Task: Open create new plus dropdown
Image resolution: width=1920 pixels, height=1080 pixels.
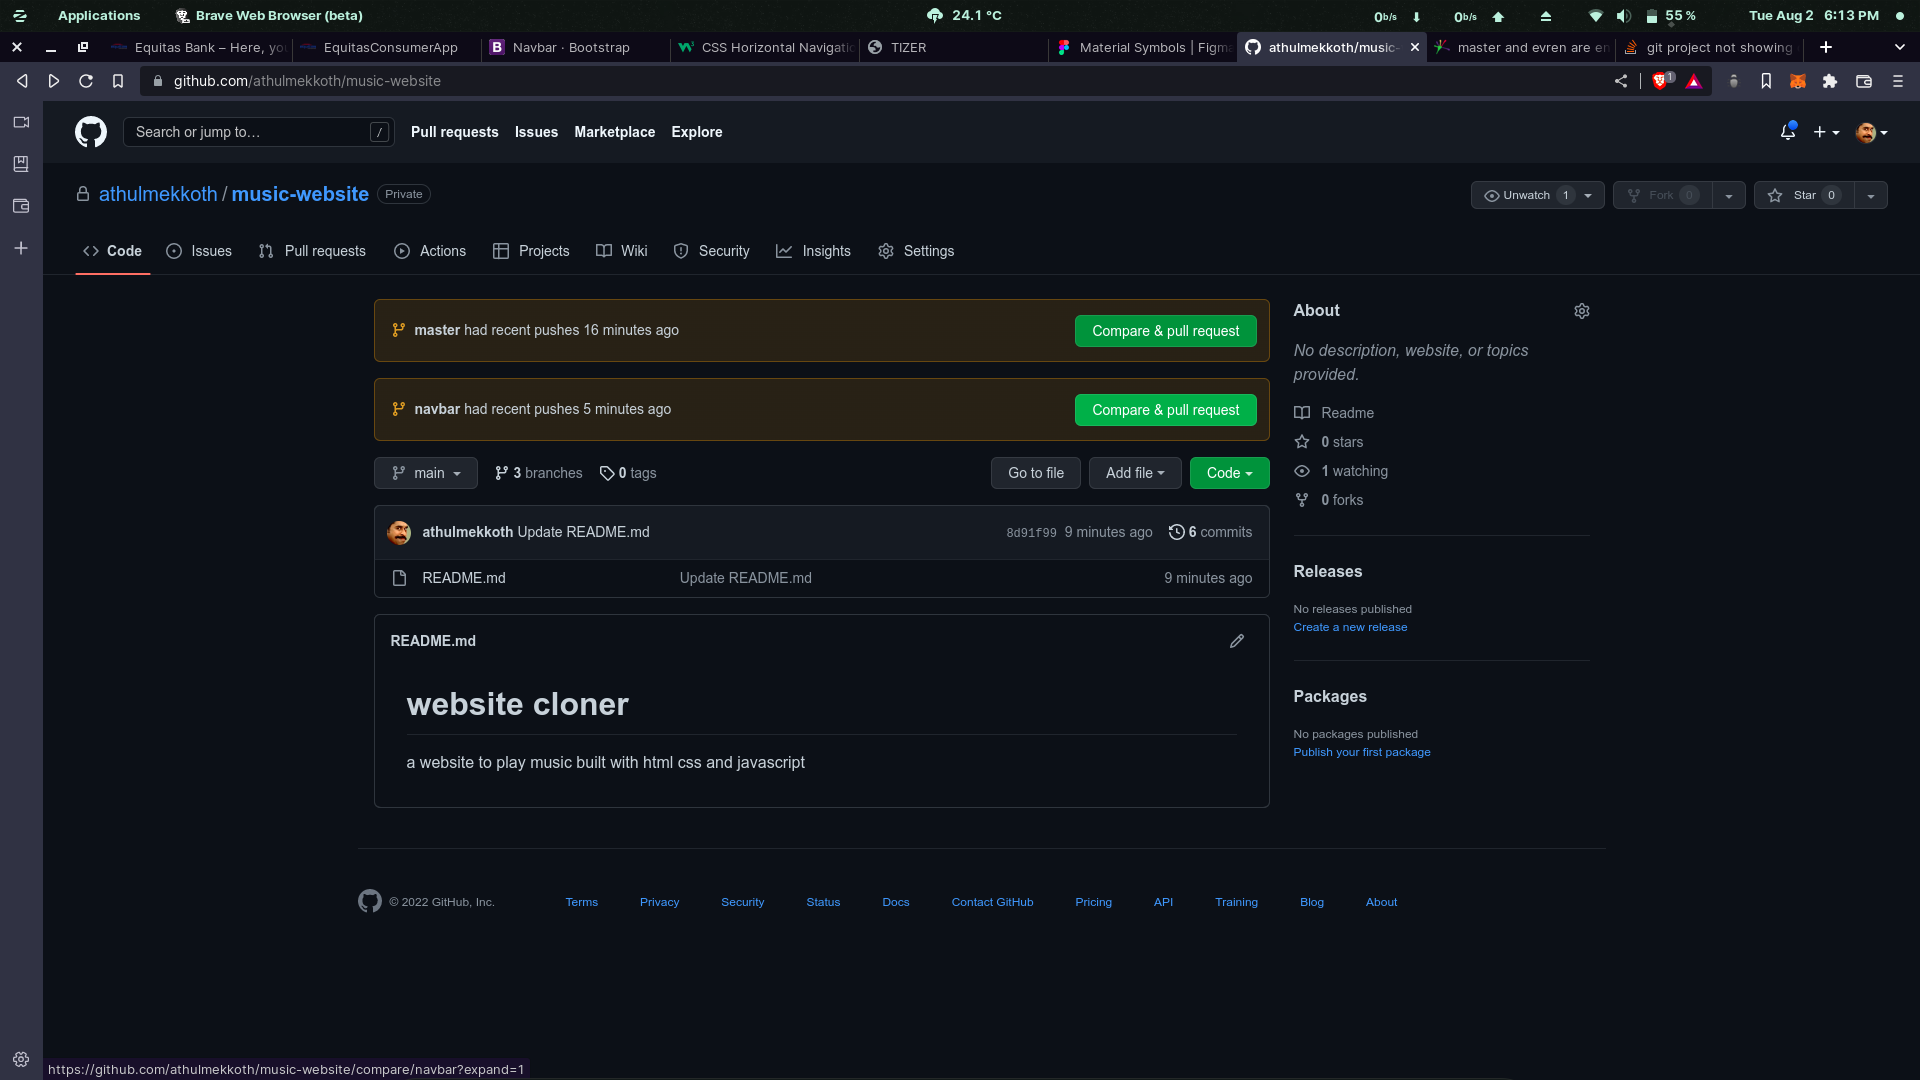Action: (1826, 132)
